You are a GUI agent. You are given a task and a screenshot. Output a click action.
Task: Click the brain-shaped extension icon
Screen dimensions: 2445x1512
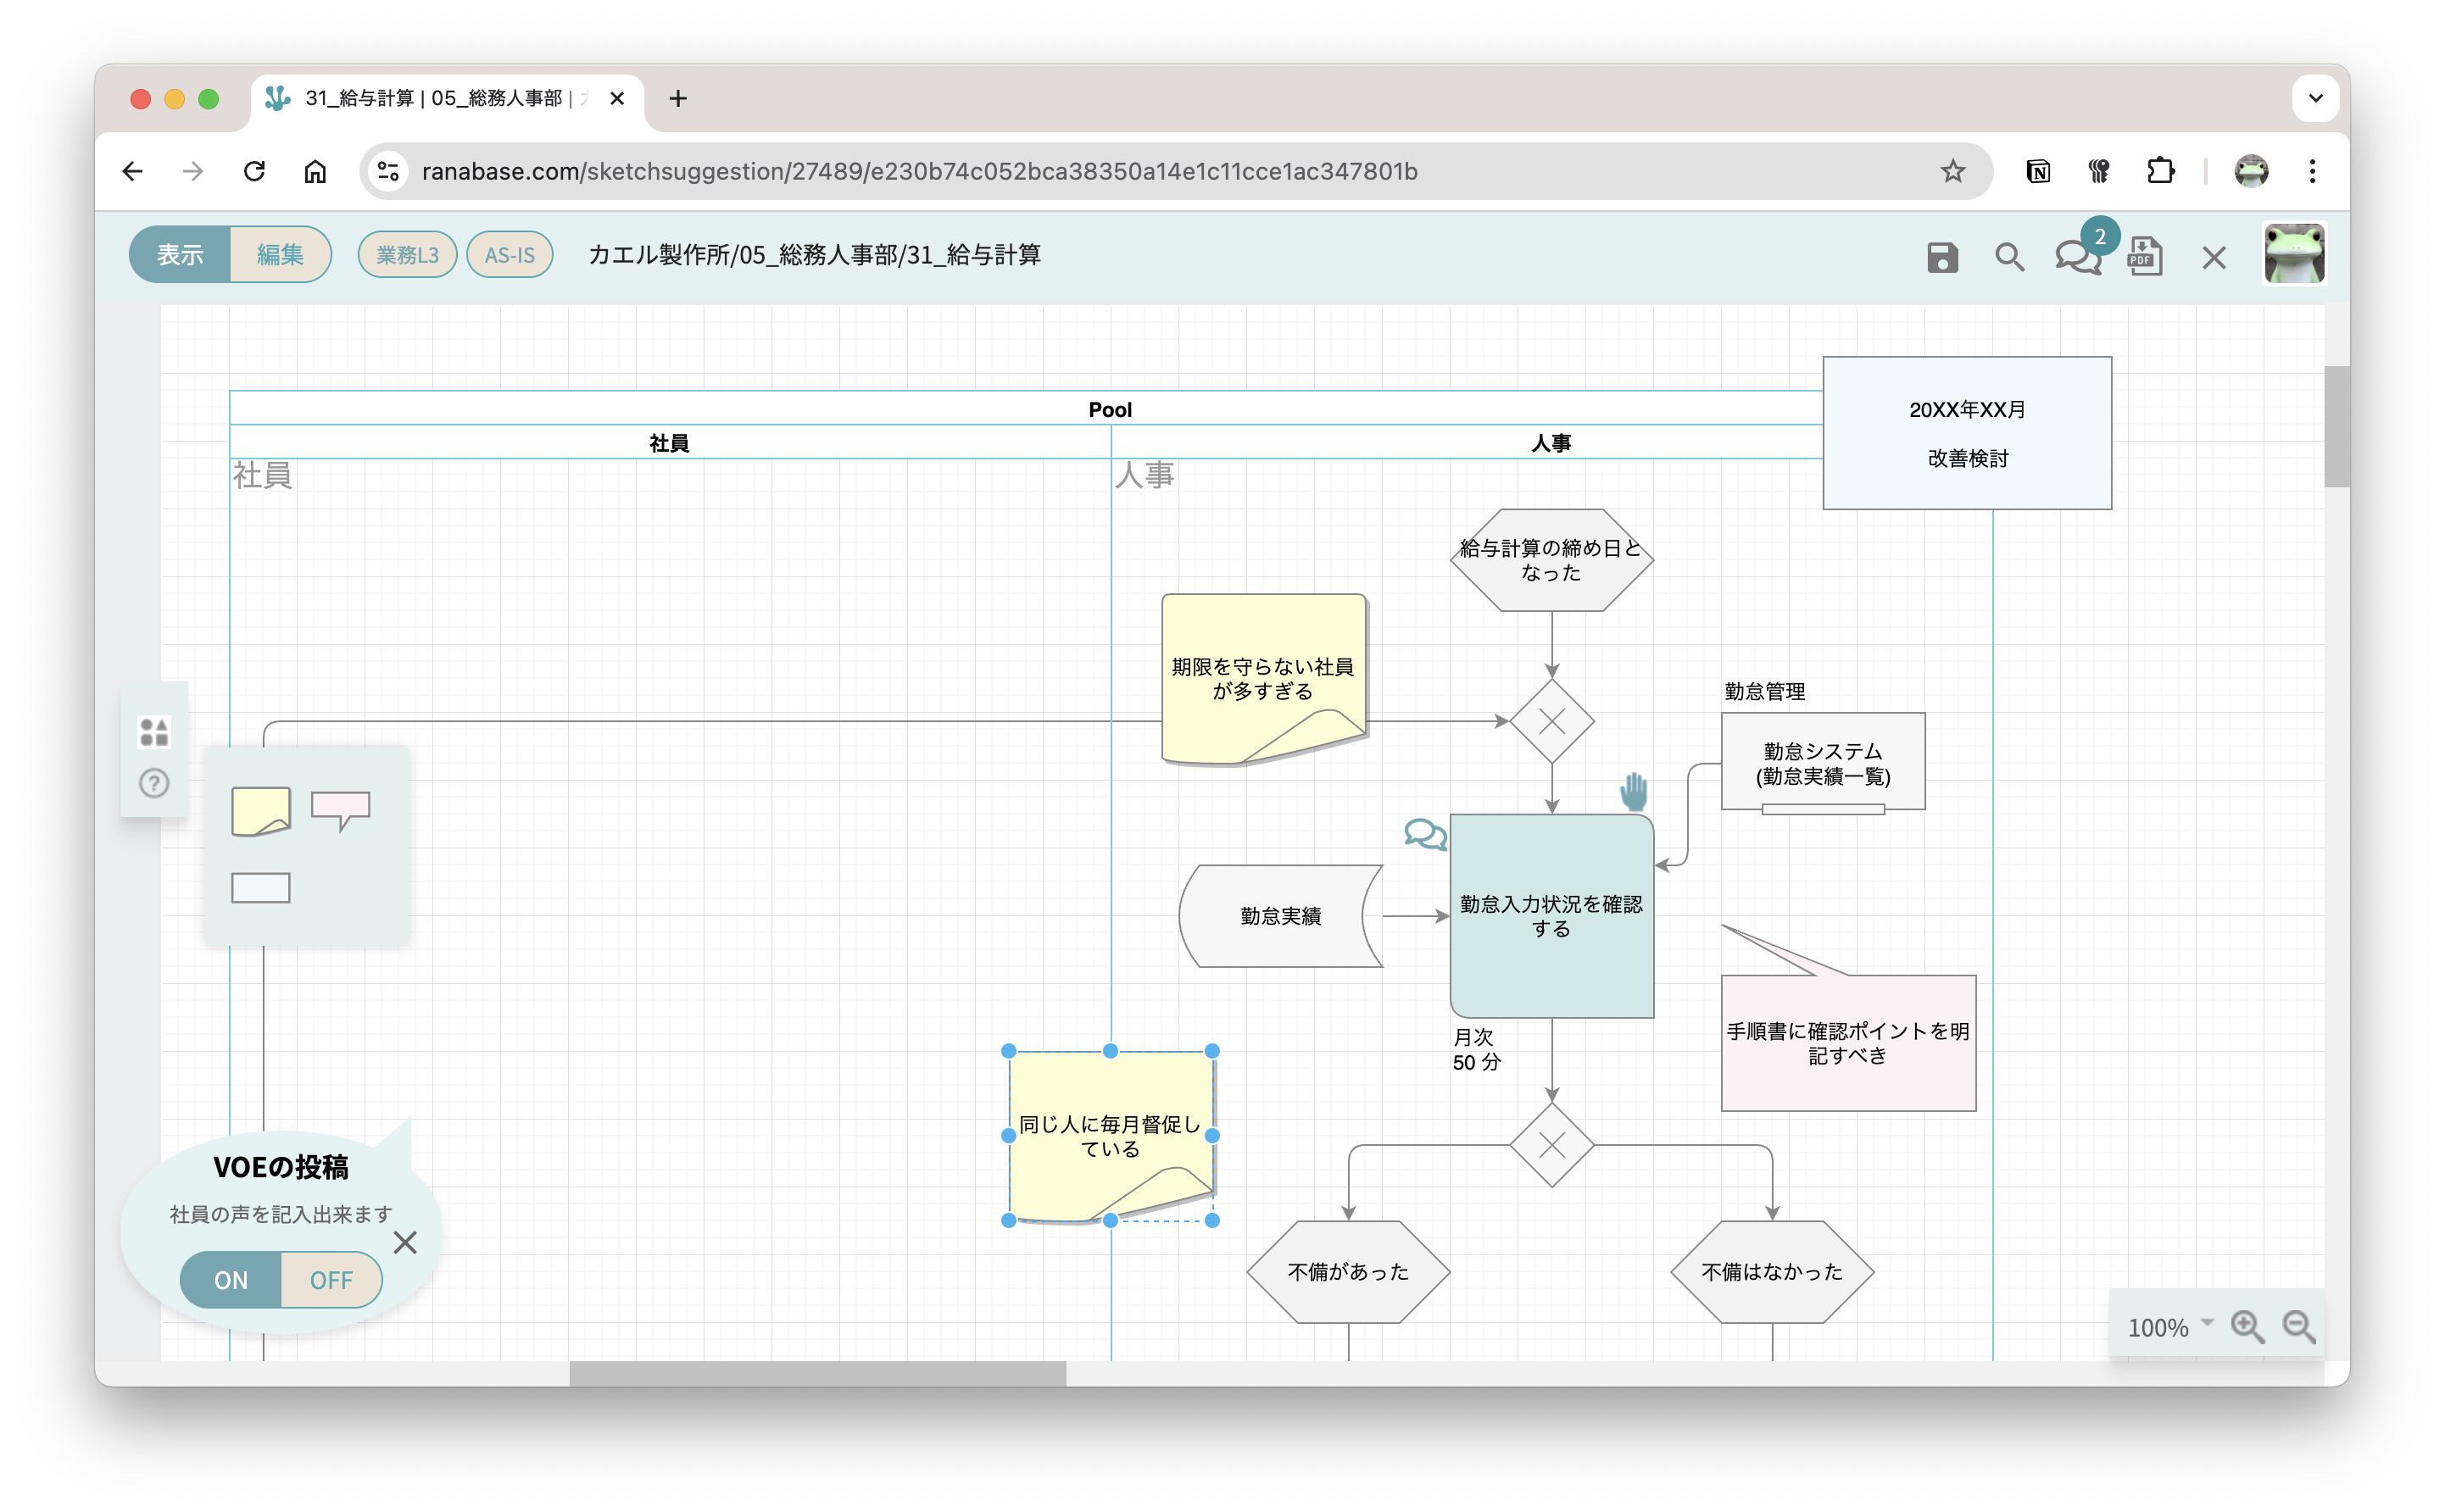[x=2098, y=171]
